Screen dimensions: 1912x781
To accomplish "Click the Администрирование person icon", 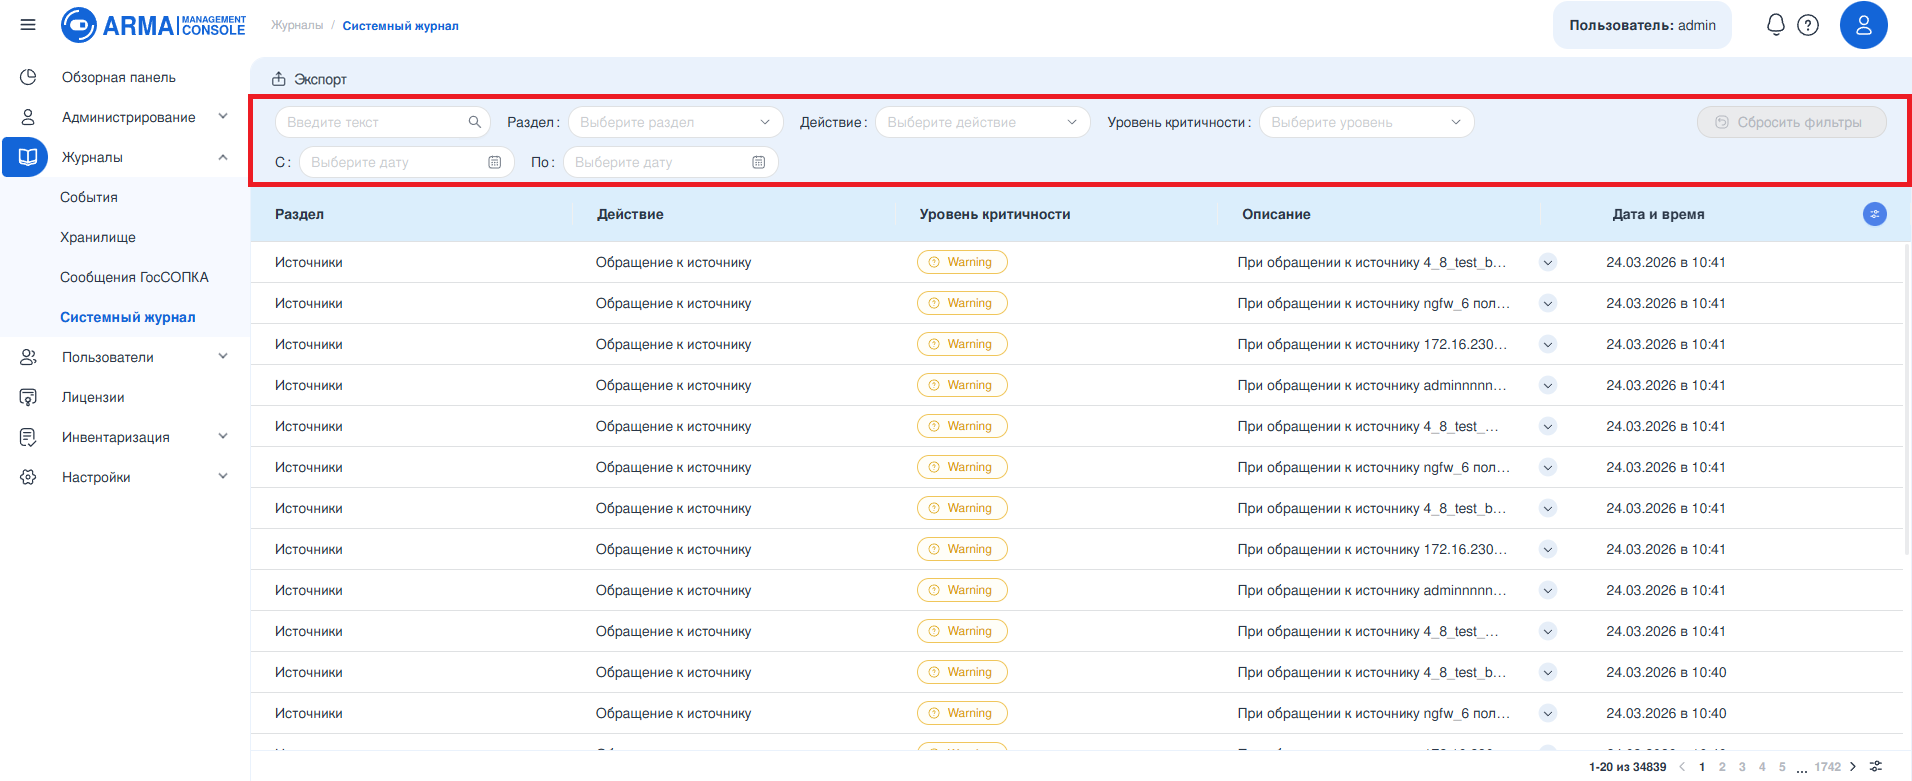I will point(28,117).
